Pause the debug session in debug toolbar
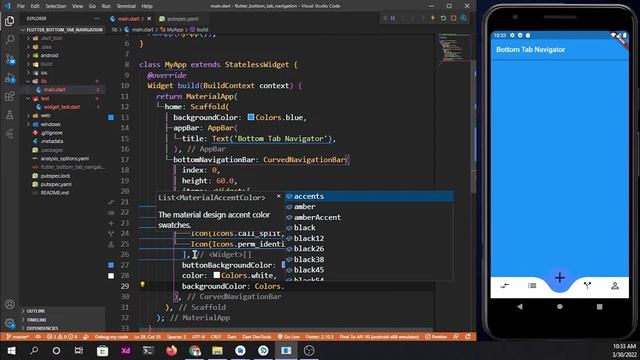Image resolution: width=640 pixels, height=360 pixels. tap(393, 18)
